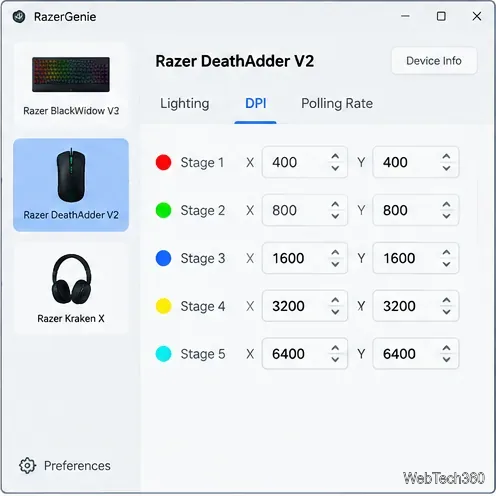The width and height of the screenshot is (496, 496).
Task: Increase Stage 2 X DPI with up arrow
Action: 335,204
